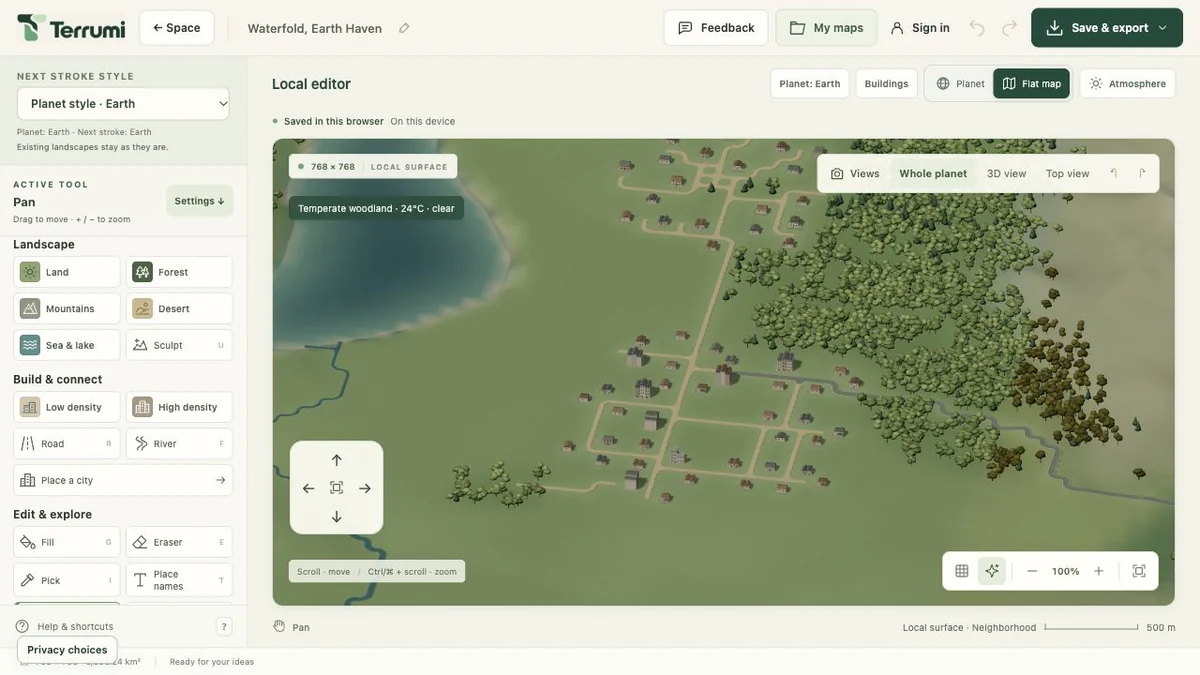Screen dimensions: 1200x675
Task: Select the Desert tool
Action: click(179, 309)
